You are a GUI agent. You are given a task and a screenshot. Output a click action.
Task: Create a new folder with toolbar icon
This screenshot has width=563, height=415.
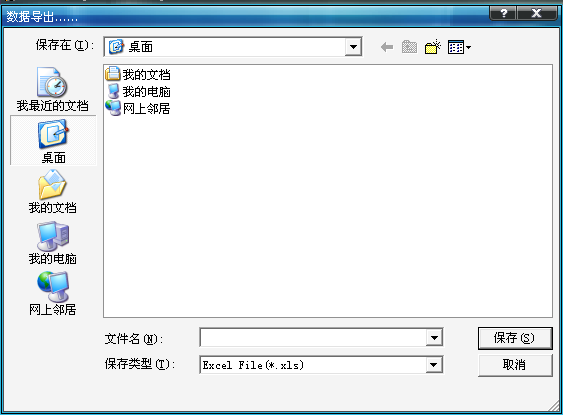[432, 47]
